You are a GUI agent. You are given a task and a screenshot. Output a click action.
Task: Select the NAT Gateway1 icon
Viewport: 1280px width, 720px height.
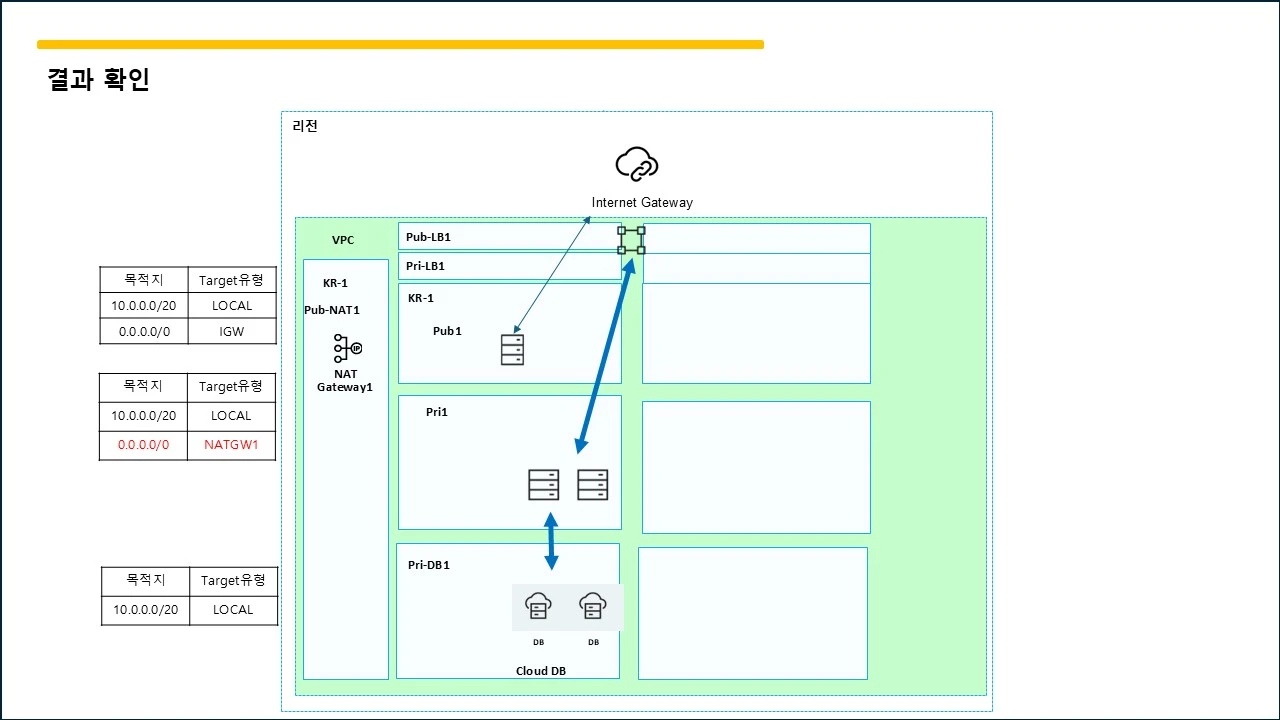point(347,348)
